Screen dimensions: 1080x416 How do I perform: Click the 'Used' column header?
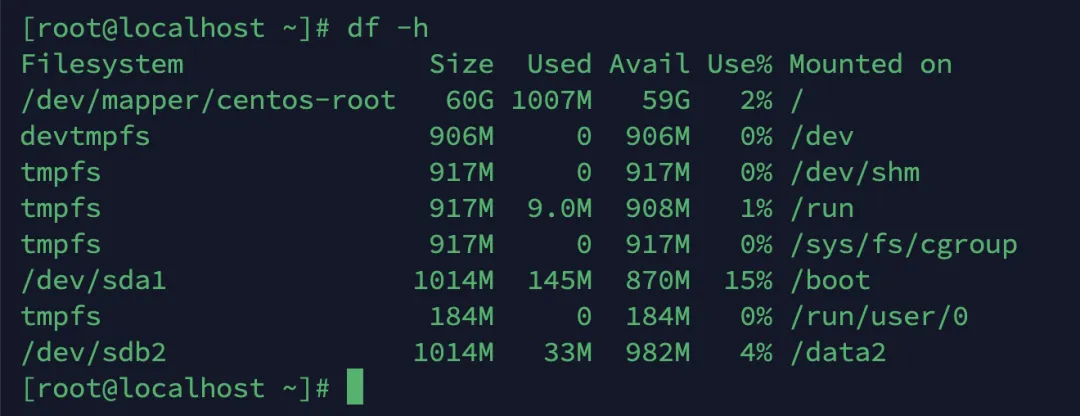(559, 64)
